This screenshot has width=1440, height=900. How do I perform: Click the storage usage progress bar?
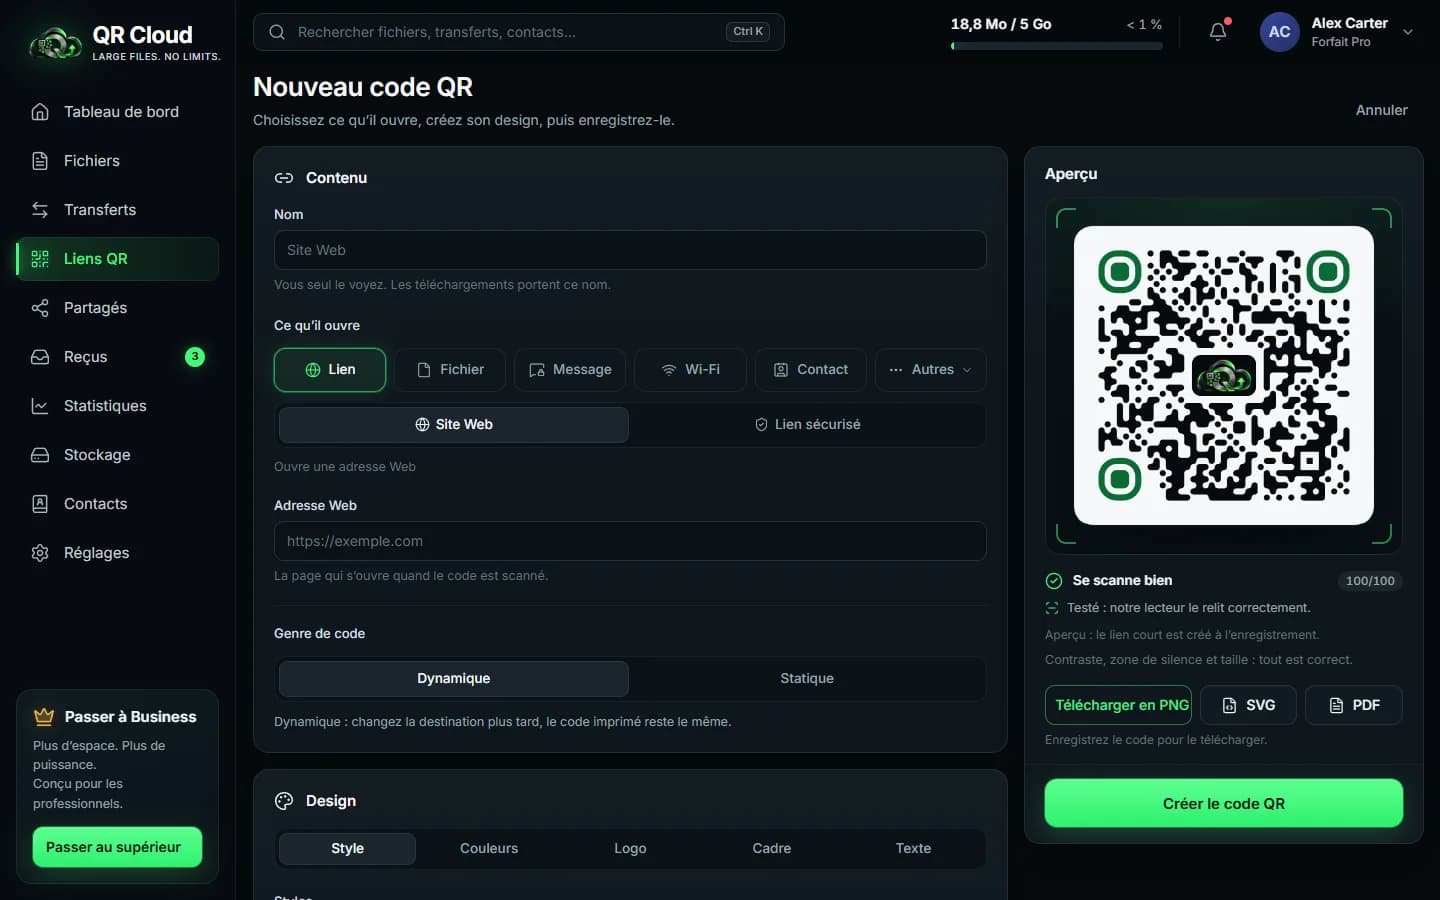pyautogui.click(x=1056, y=46)
